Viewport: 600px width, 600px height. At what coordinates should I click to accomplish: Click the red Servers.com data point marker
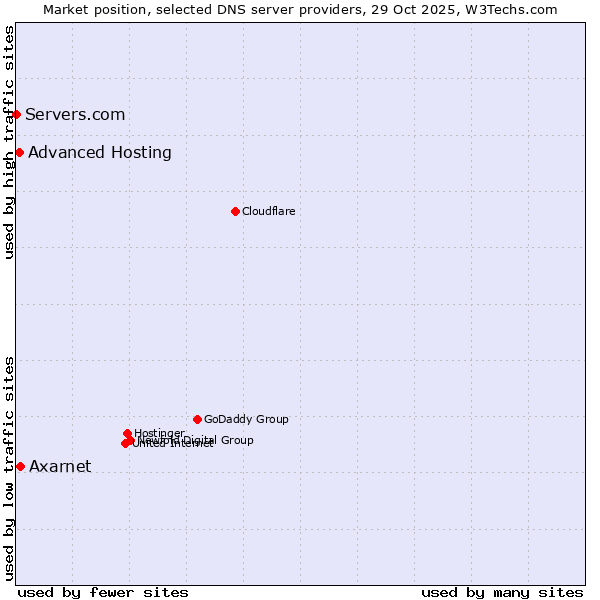(16, 114)
